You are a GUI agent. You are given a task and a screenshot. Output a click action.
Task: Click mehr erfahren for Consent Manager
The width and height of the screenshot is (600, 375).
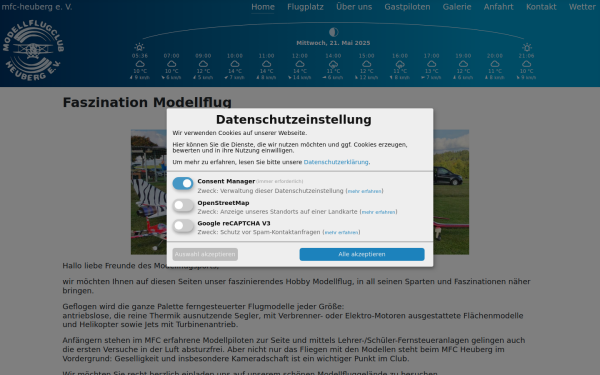365,191
